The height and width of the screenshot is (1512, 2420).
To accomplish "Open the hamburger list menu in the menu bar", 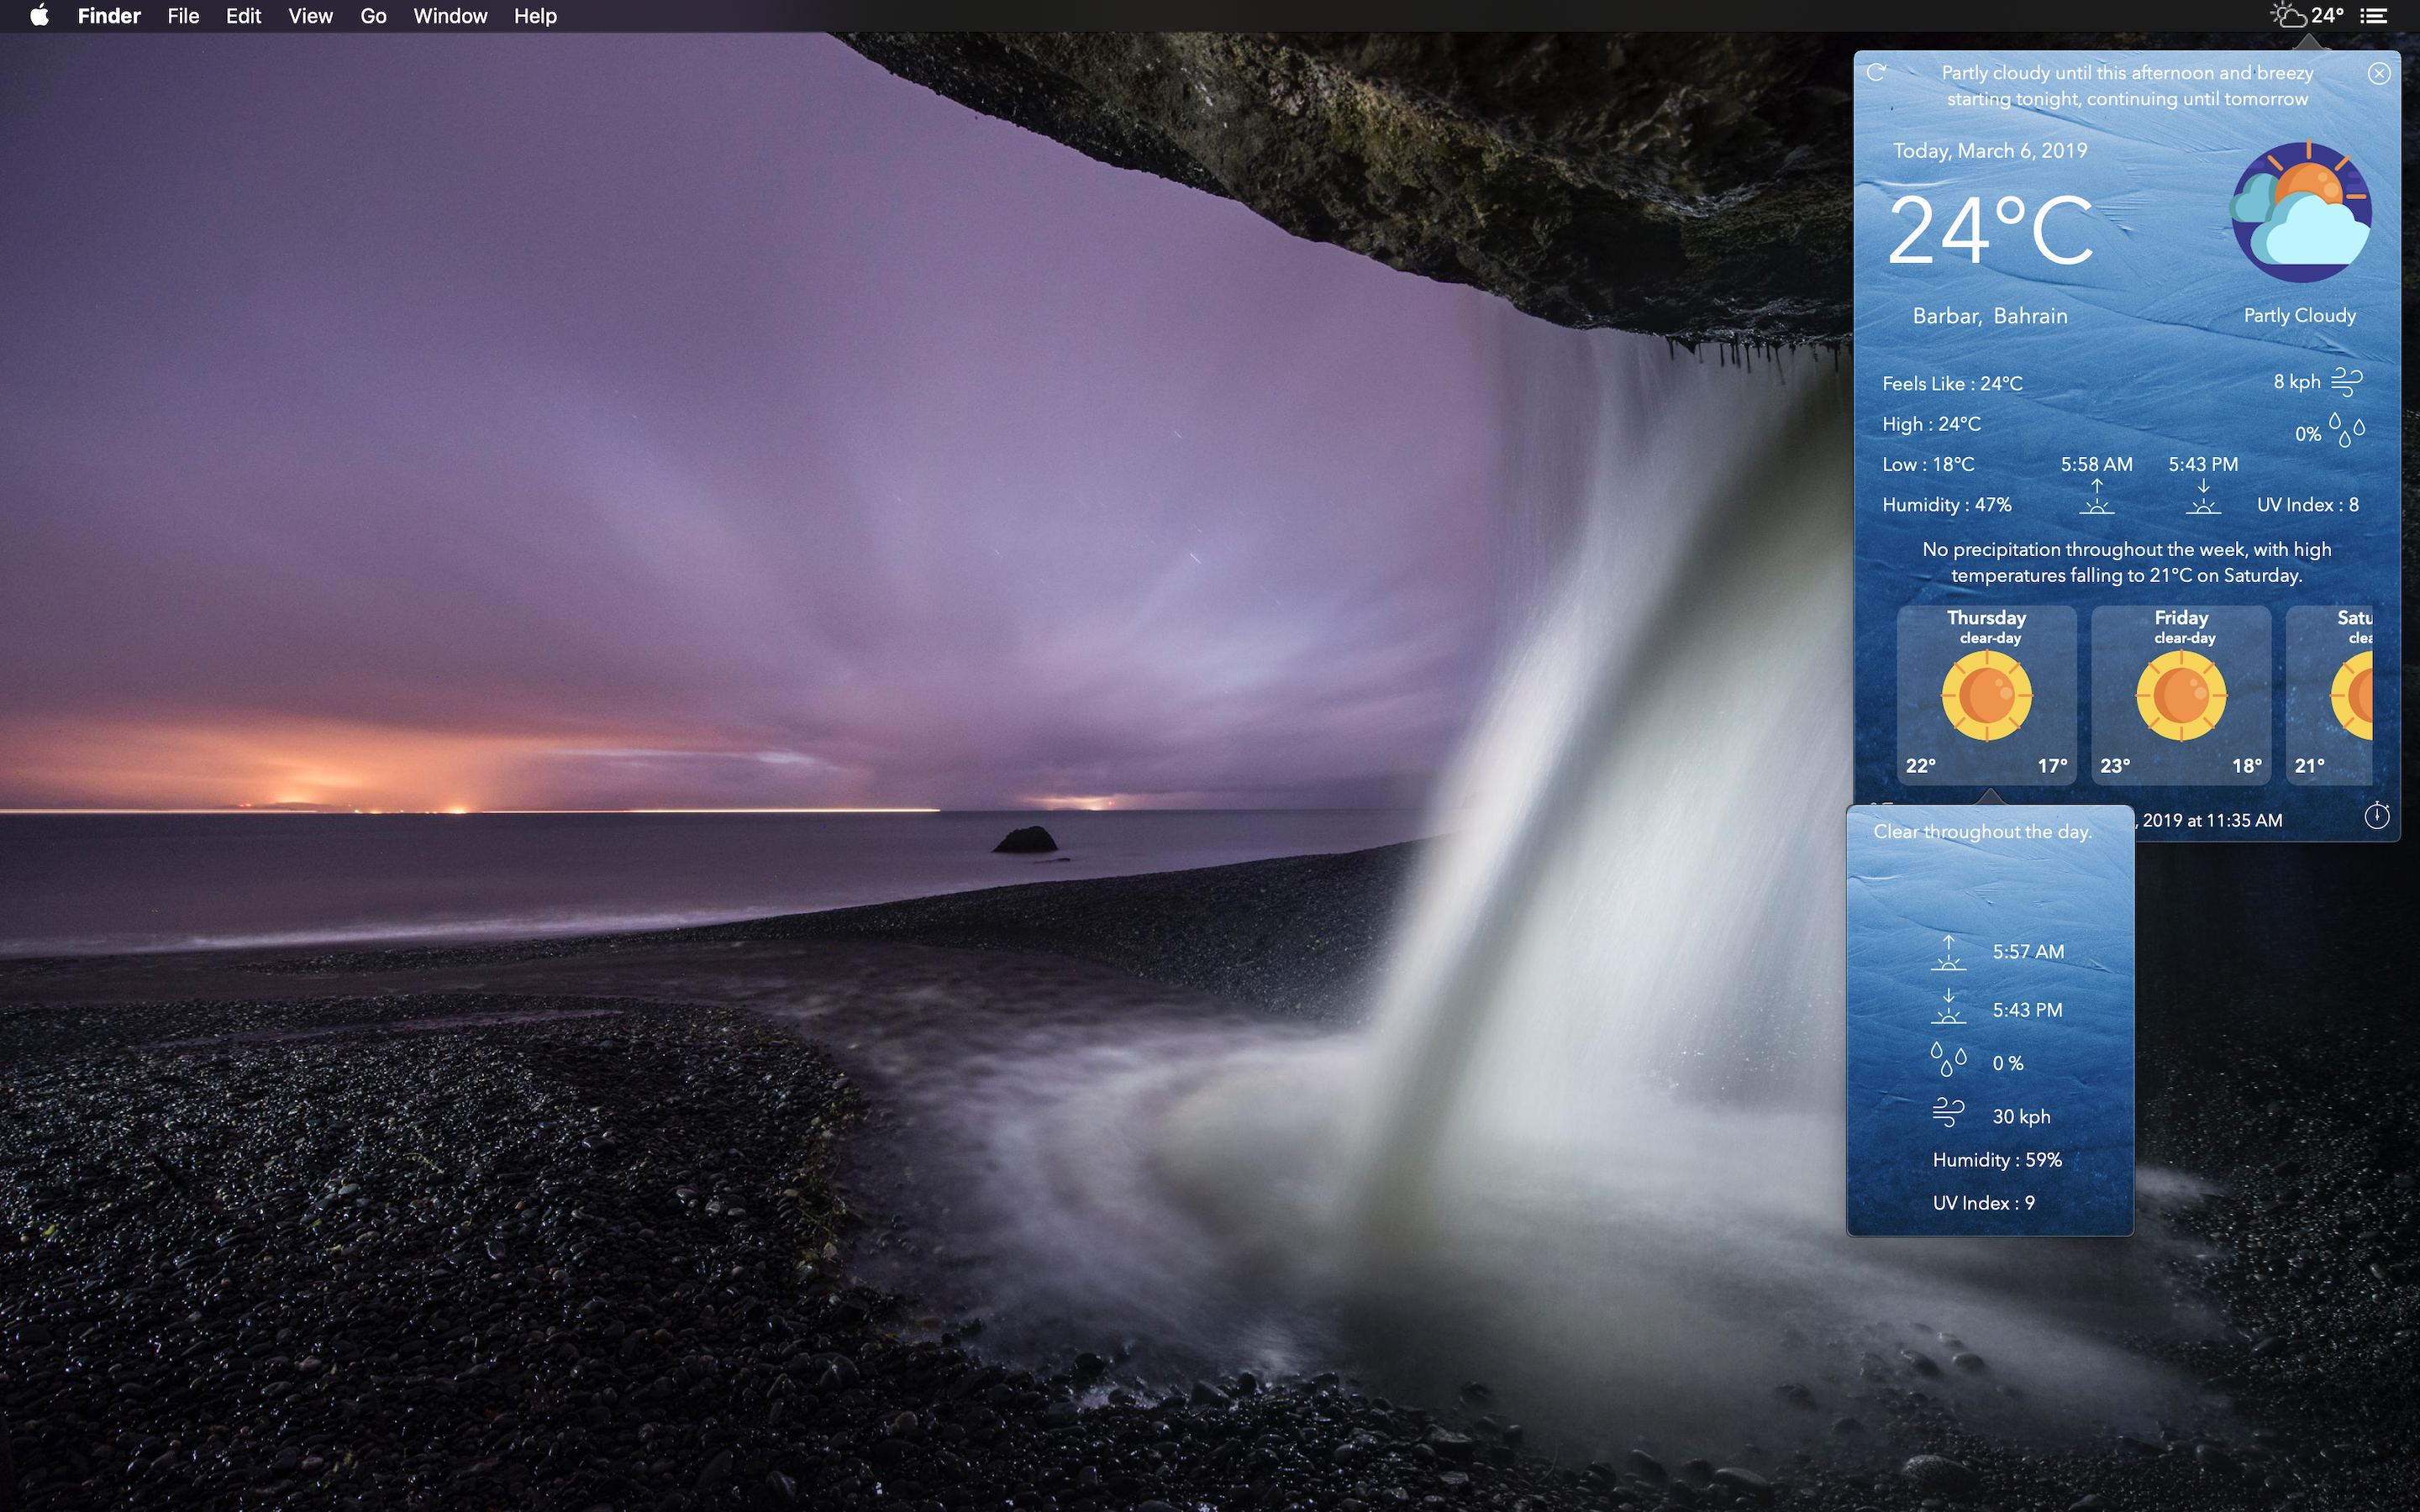I will 2374,15.
